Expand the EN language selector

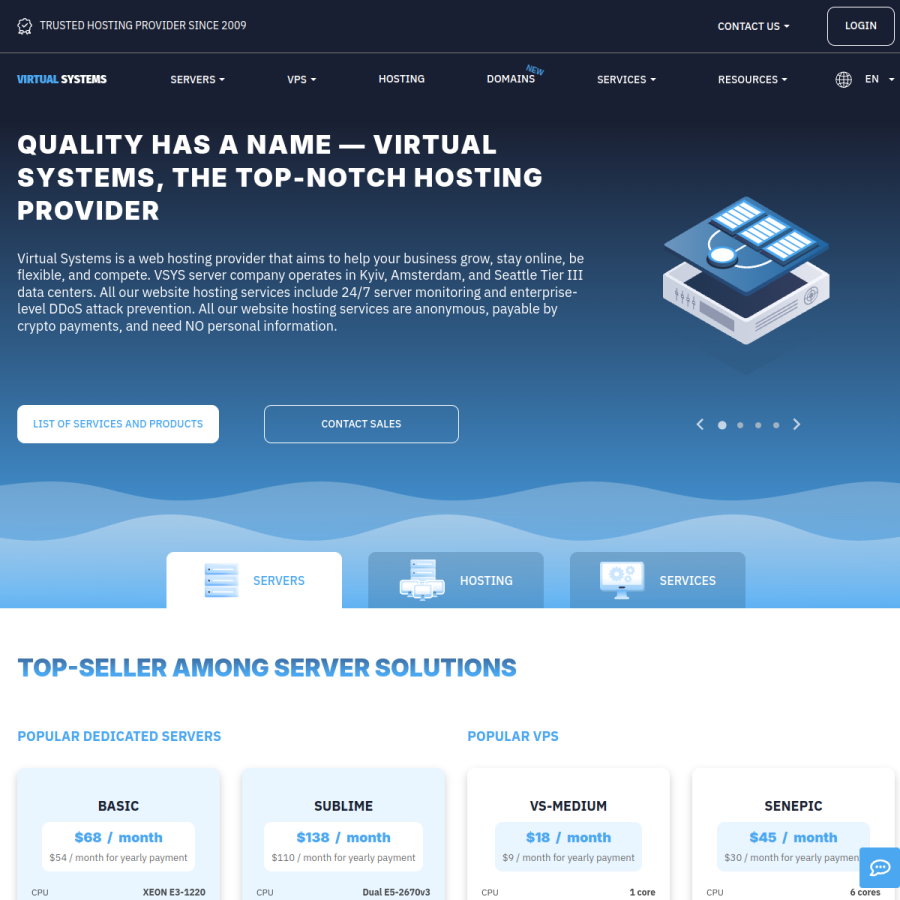point(879,79)
